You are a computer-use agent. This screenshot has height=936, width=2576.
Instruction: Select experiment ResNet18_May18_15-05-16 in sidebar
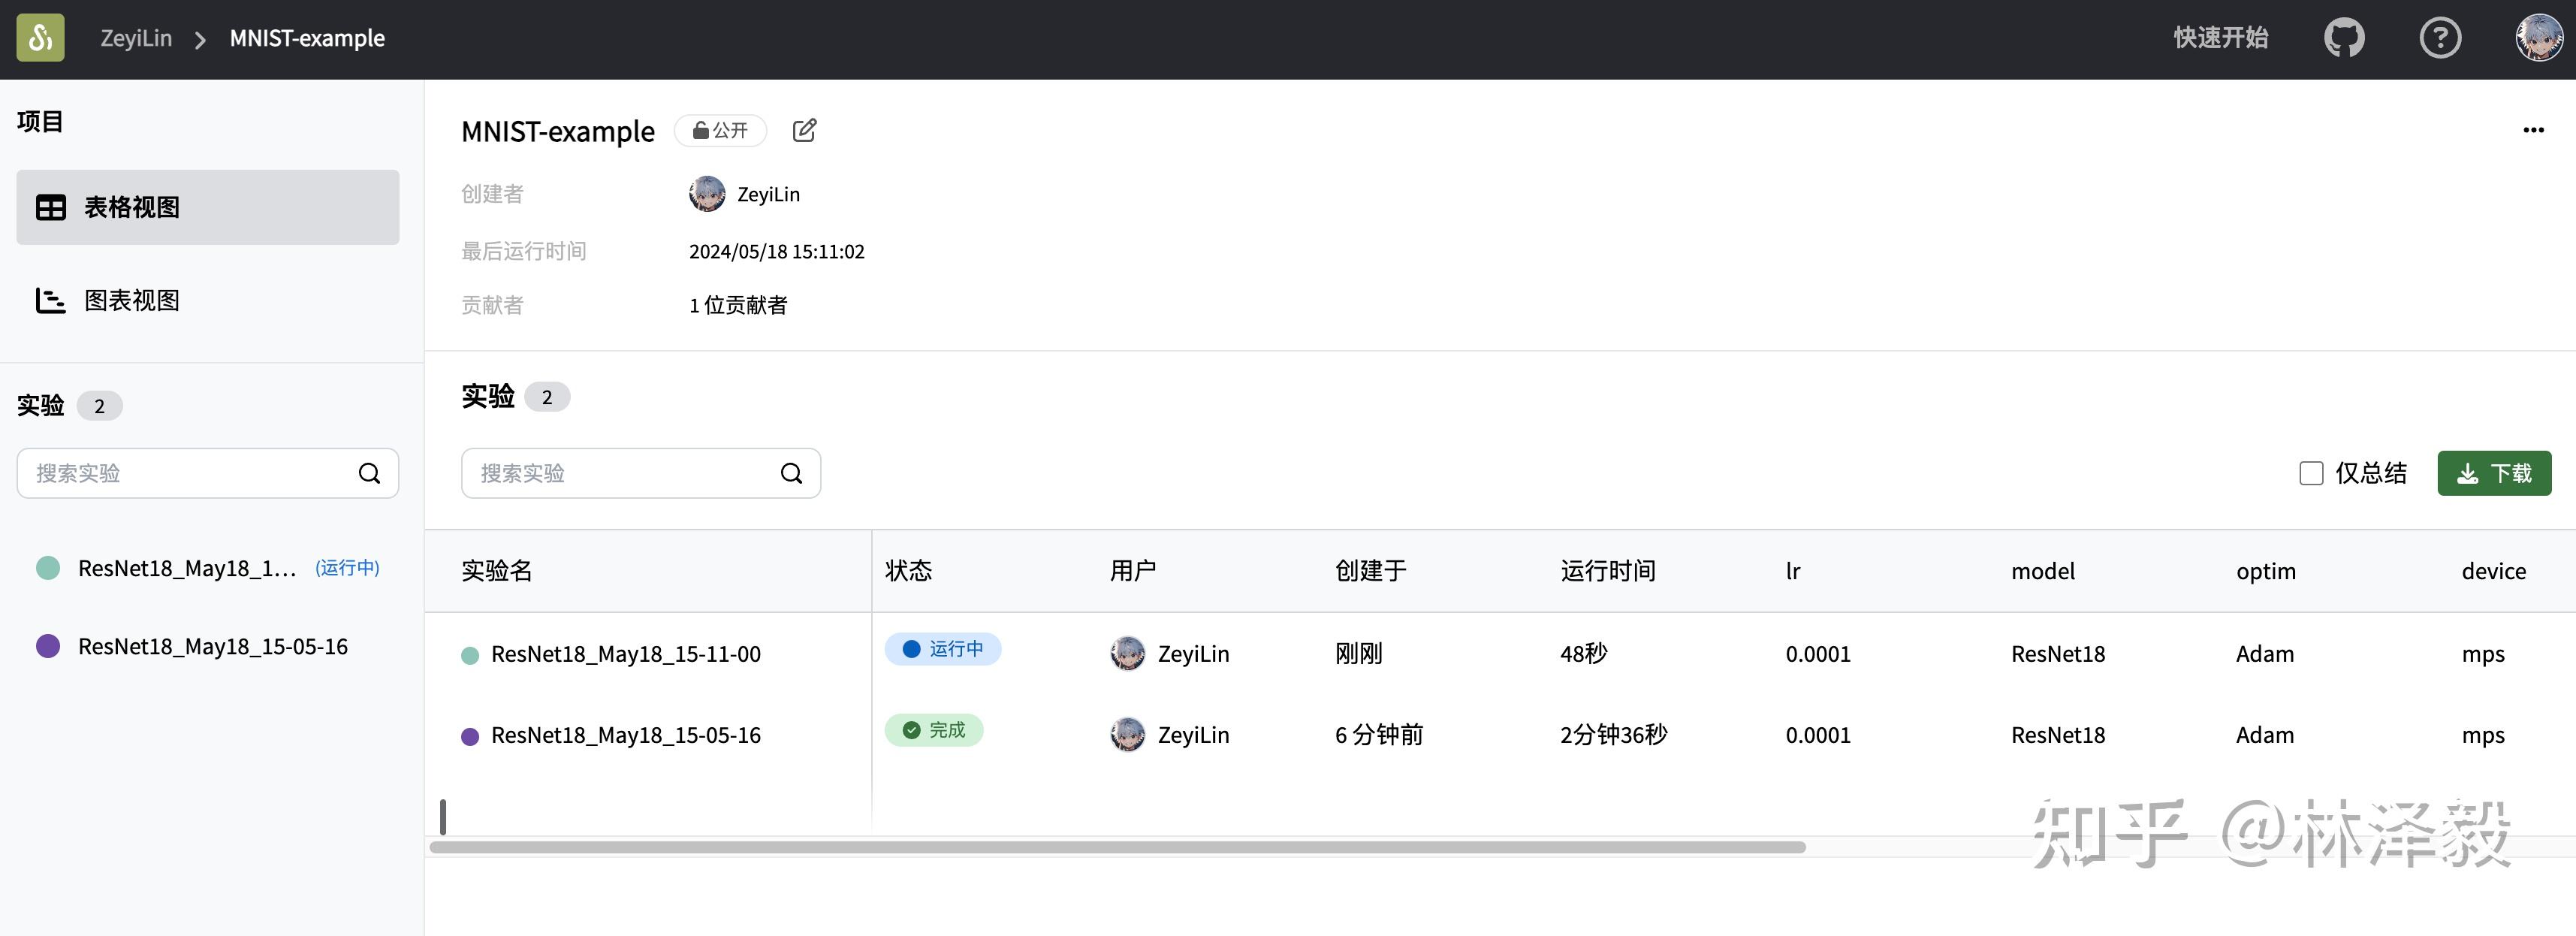point(213,646)
